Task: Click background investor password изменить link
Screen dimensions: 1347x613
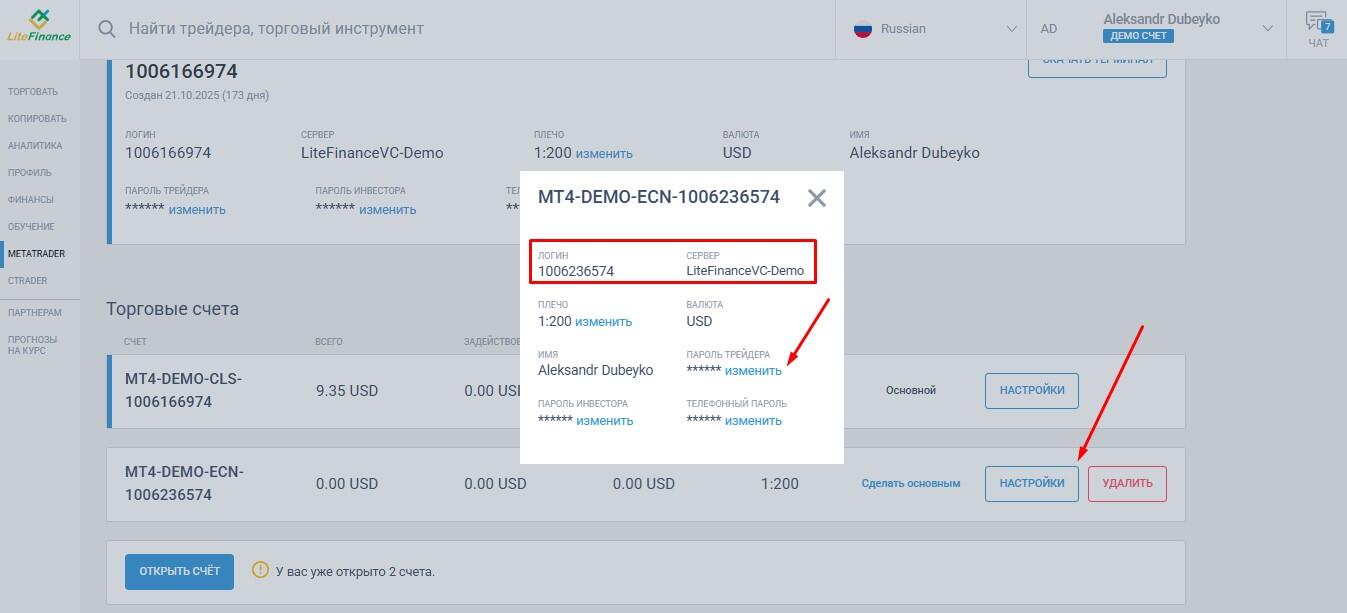Action: tap(388, 210)
